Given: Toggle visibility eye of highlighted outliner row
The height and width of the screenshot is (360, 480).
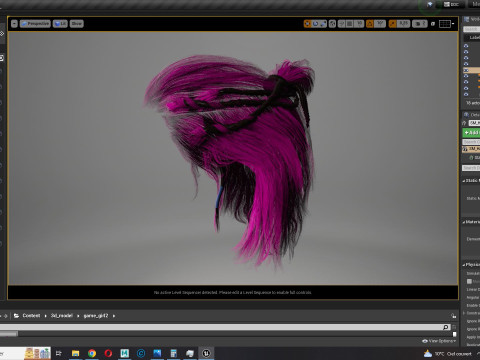Looking at the screenshot, I should tap(466, 70).
